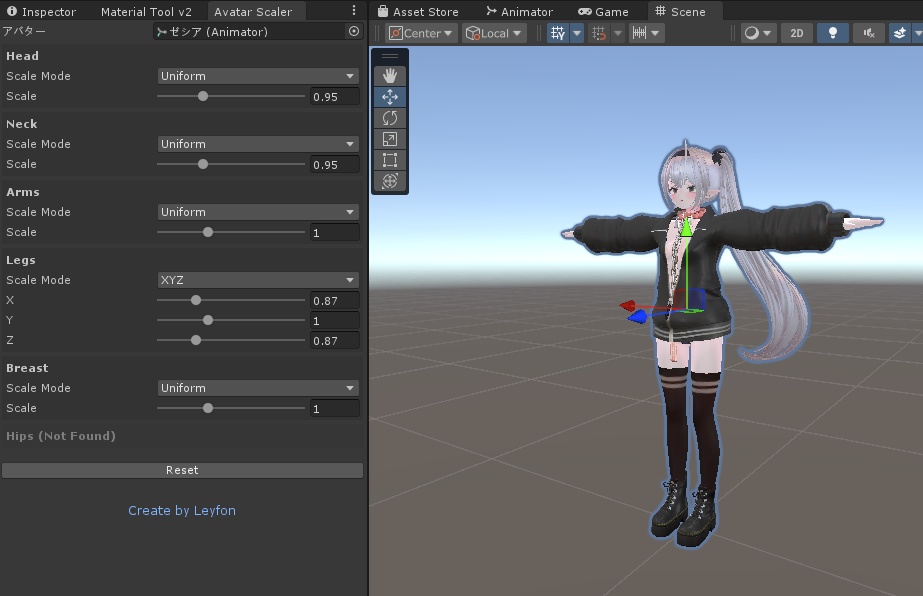Click the Reset button

[x=182, y=470]
